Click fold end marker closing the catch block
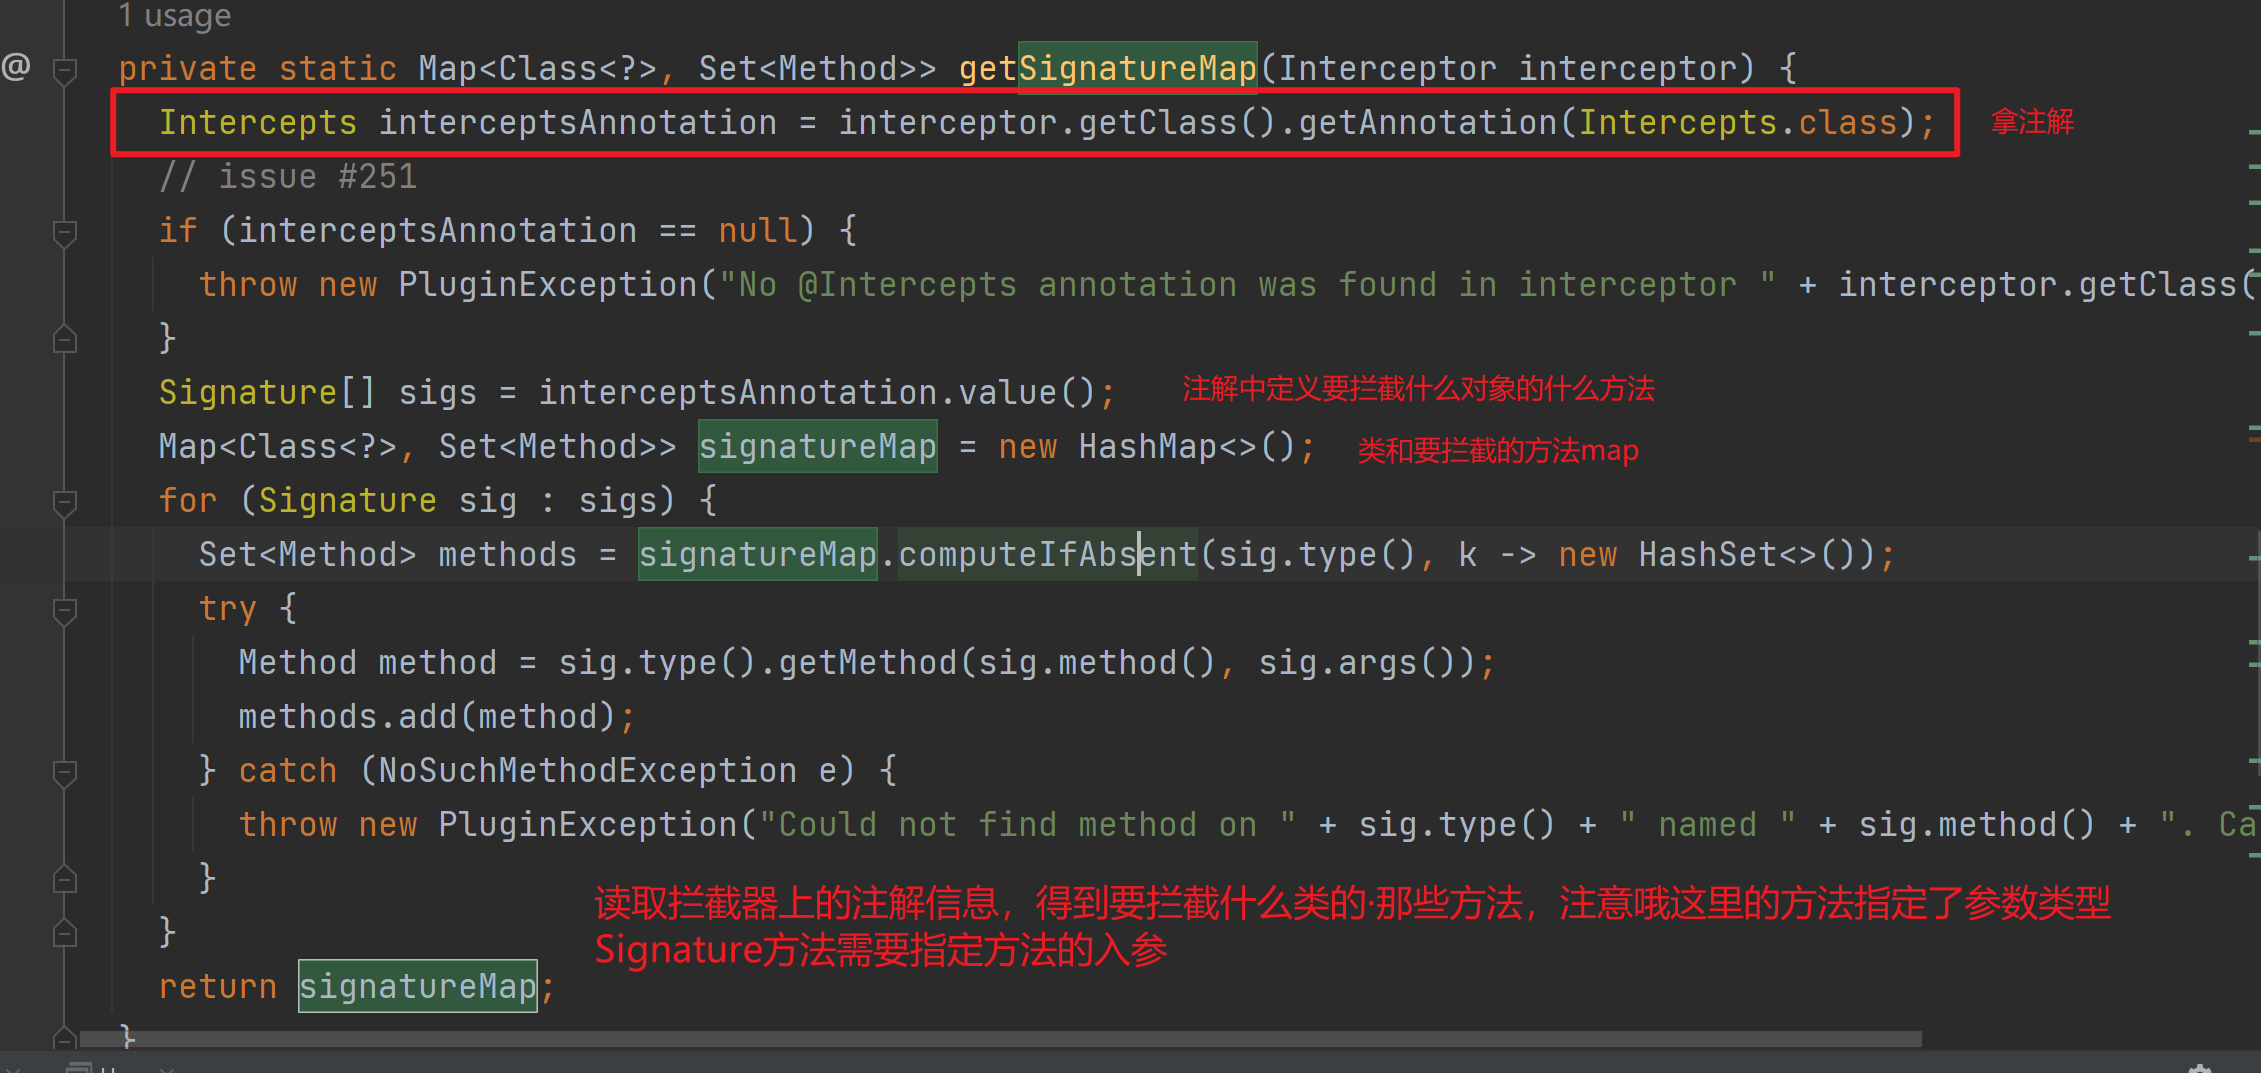Viewport: 2261px width, 1073px height. tap(65, 879)
